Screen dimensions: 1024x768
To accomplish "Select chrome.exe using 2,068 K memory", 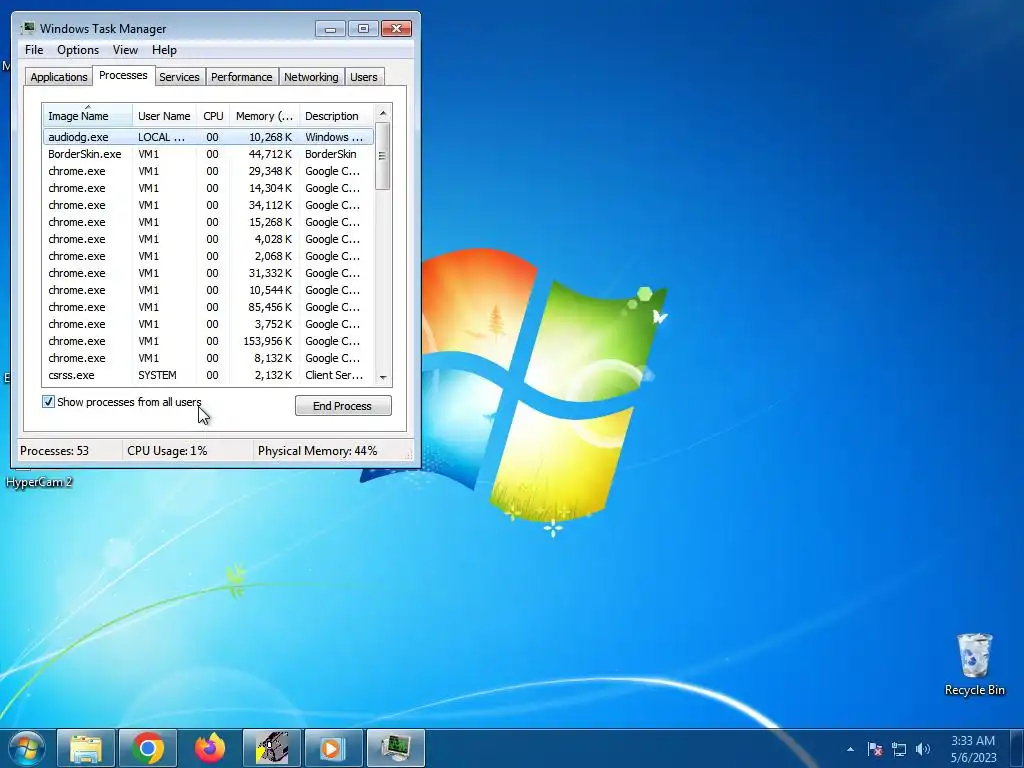I will point(208,256).
